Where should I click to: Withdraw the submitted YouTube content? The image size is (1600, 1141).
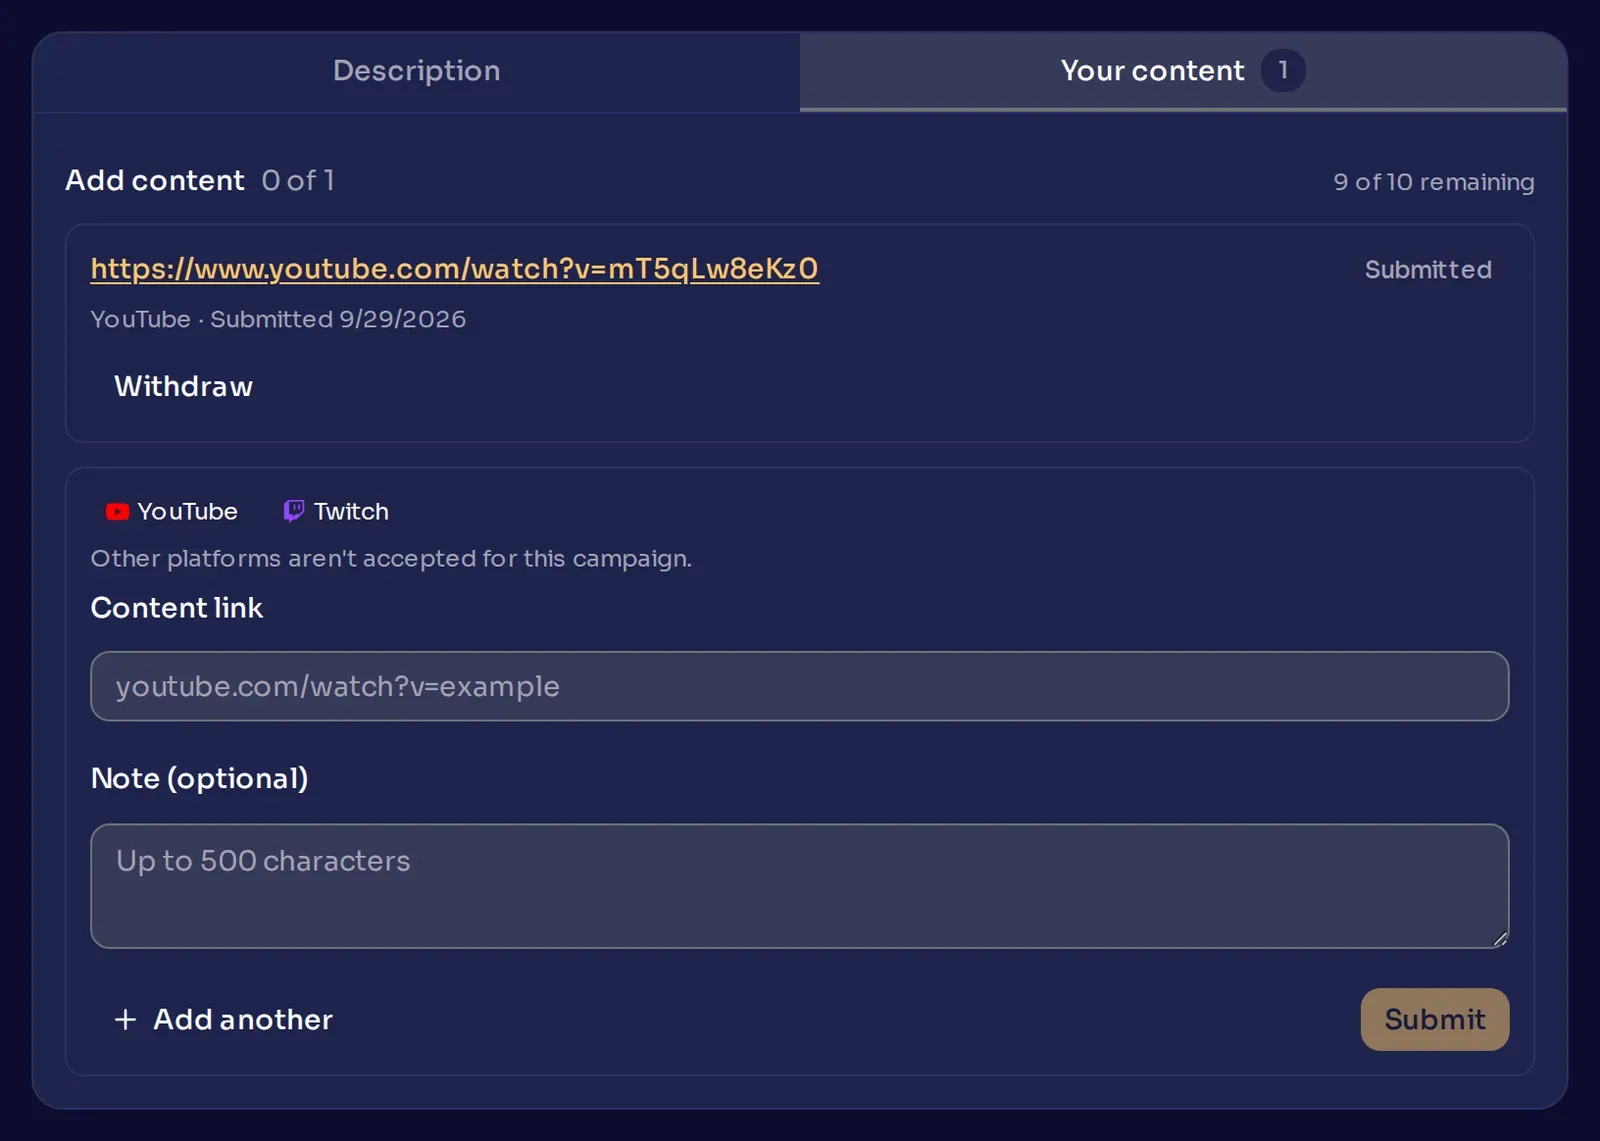tap(183, 386)
